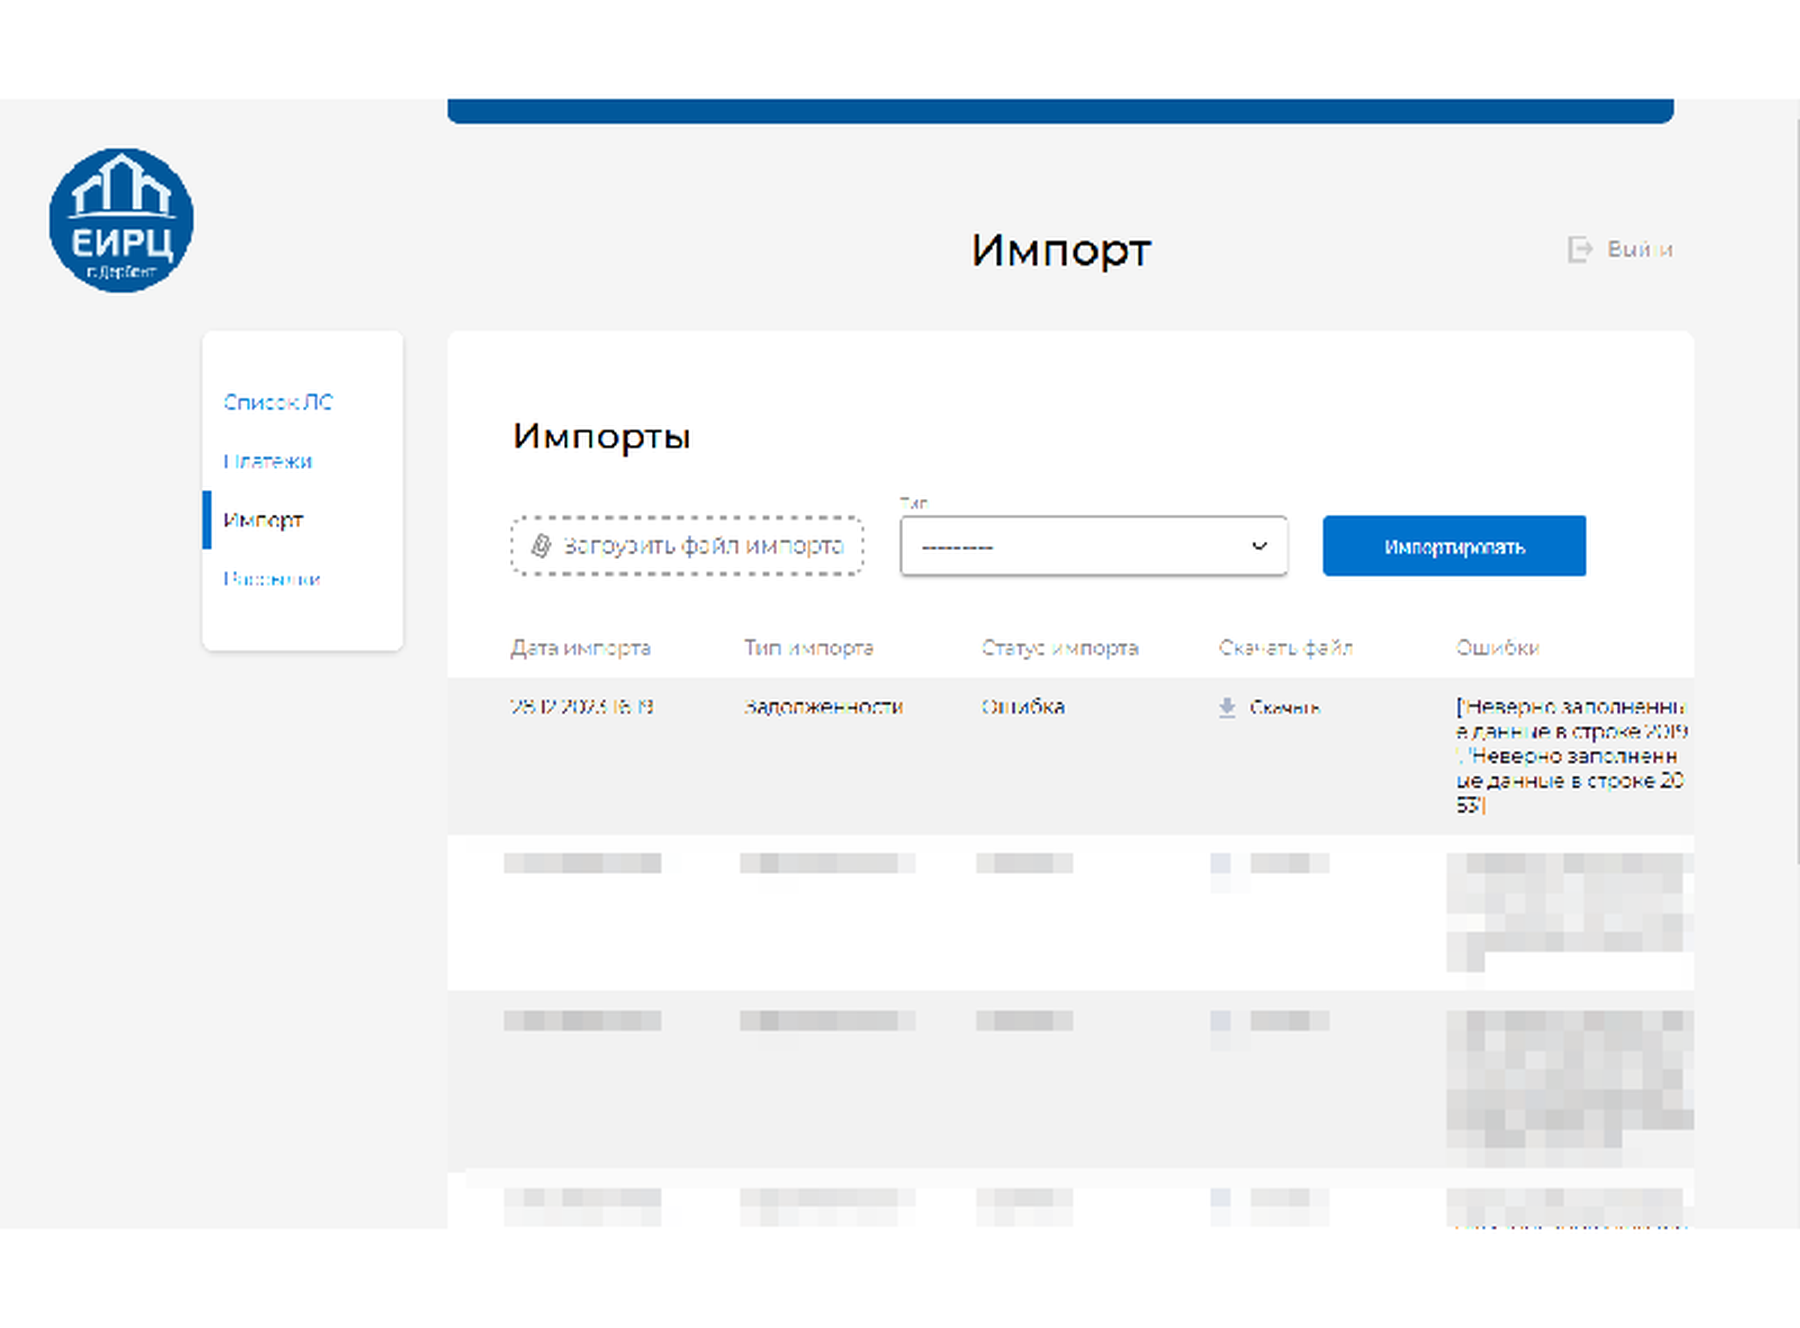Screen dimensions: 1800x1328
Task: Open Платежи in sidebar
Action: (268, 461)
